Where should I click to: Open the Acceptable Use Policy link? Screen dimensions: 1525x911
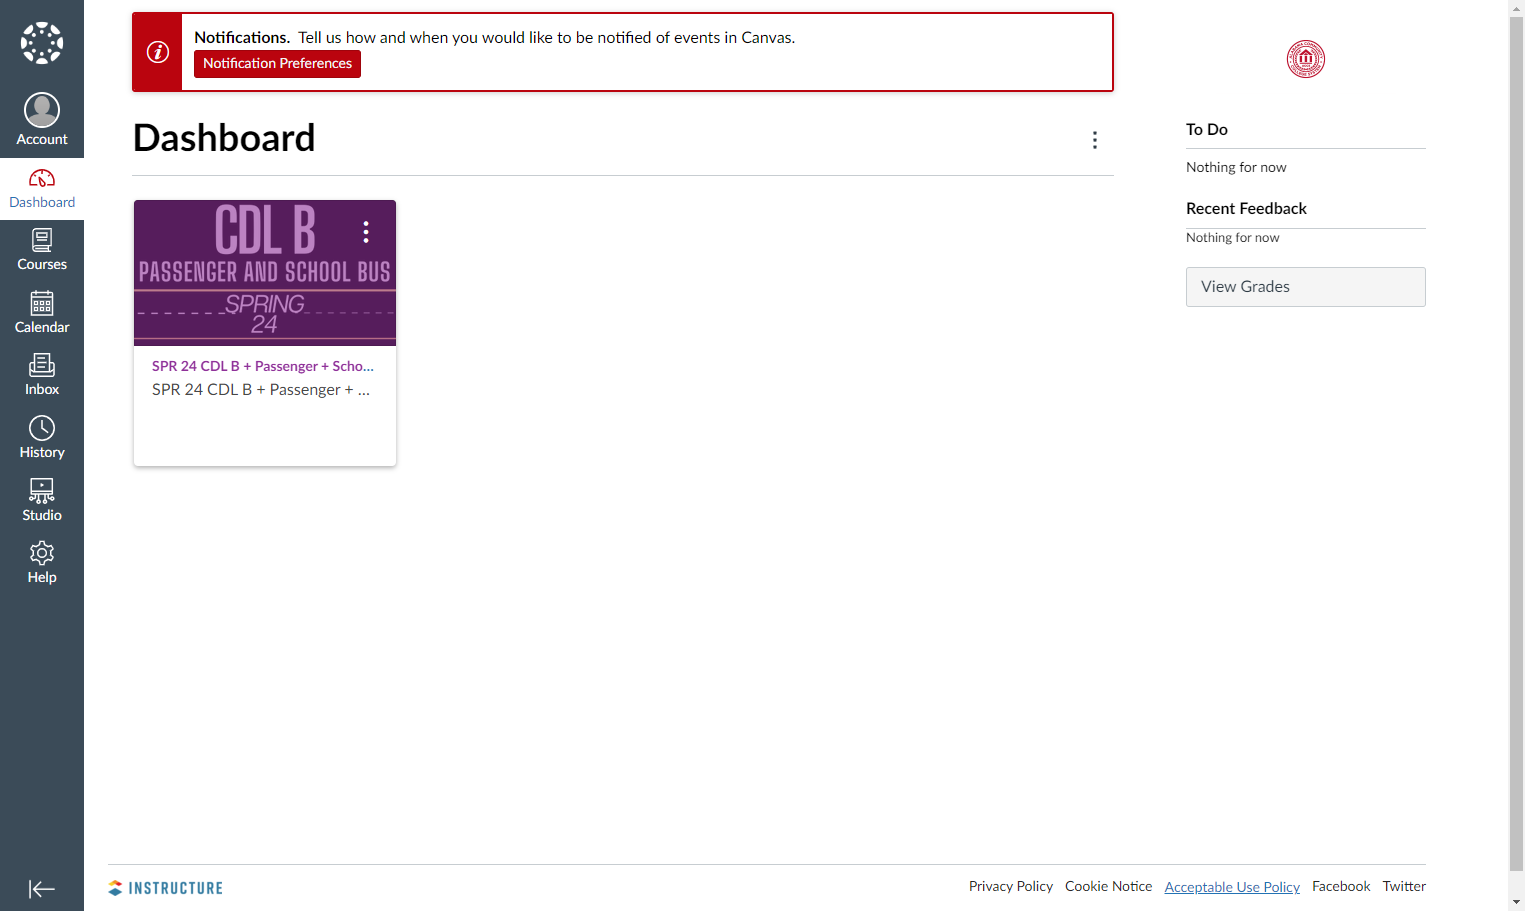(1232, 887)
